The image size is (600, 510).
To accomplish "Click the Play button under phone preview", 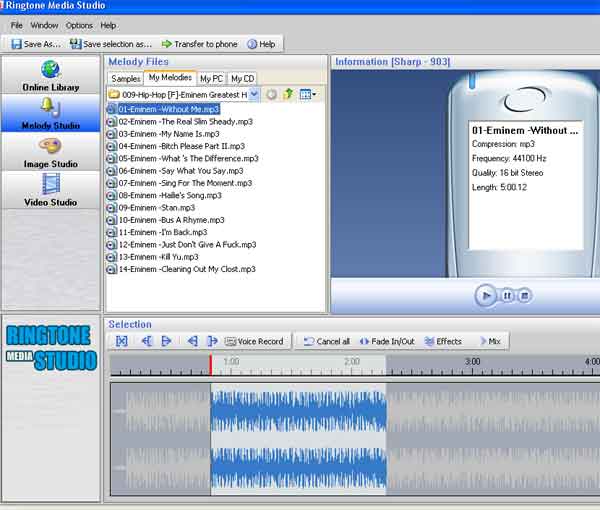I will coord(486,295).
